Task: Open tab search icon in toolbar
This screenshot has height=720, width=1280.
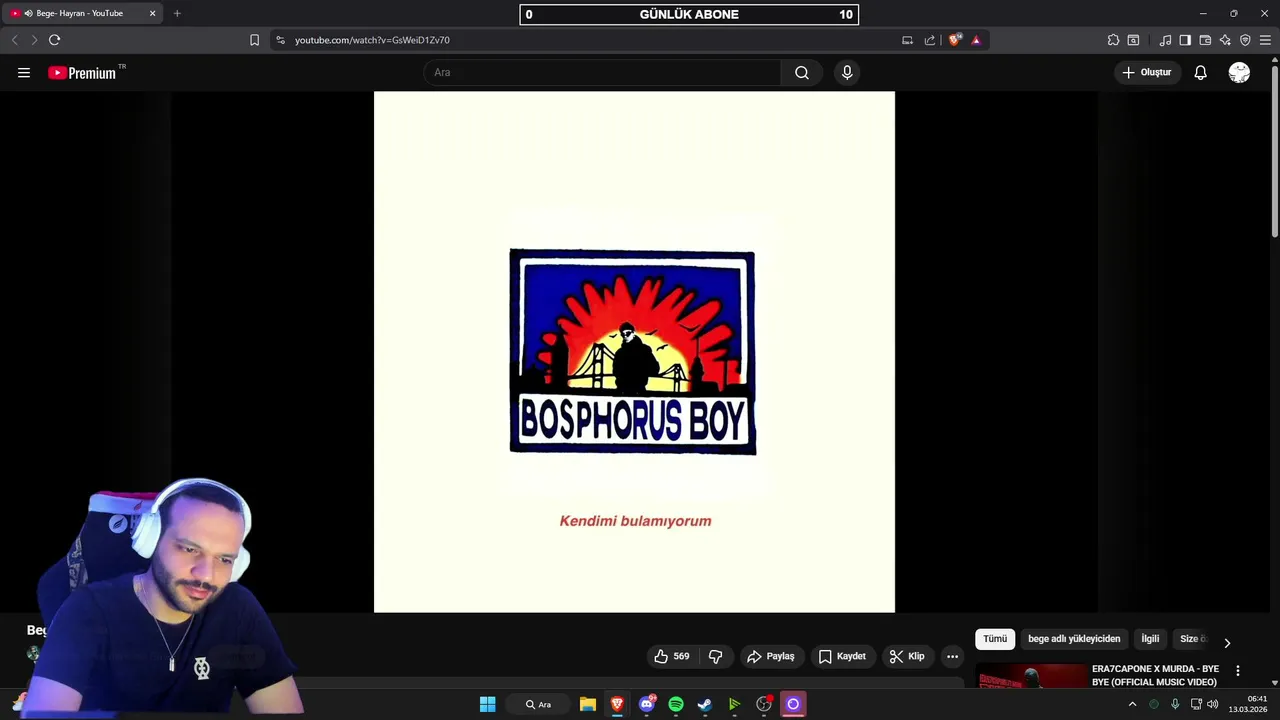Action: [x=1133, y=40]
